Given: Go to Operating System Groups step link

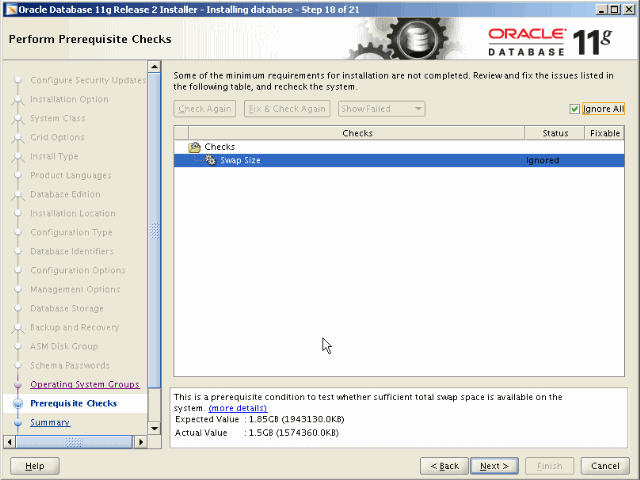Looking at the screenshot, I should (x=85, y=384).
